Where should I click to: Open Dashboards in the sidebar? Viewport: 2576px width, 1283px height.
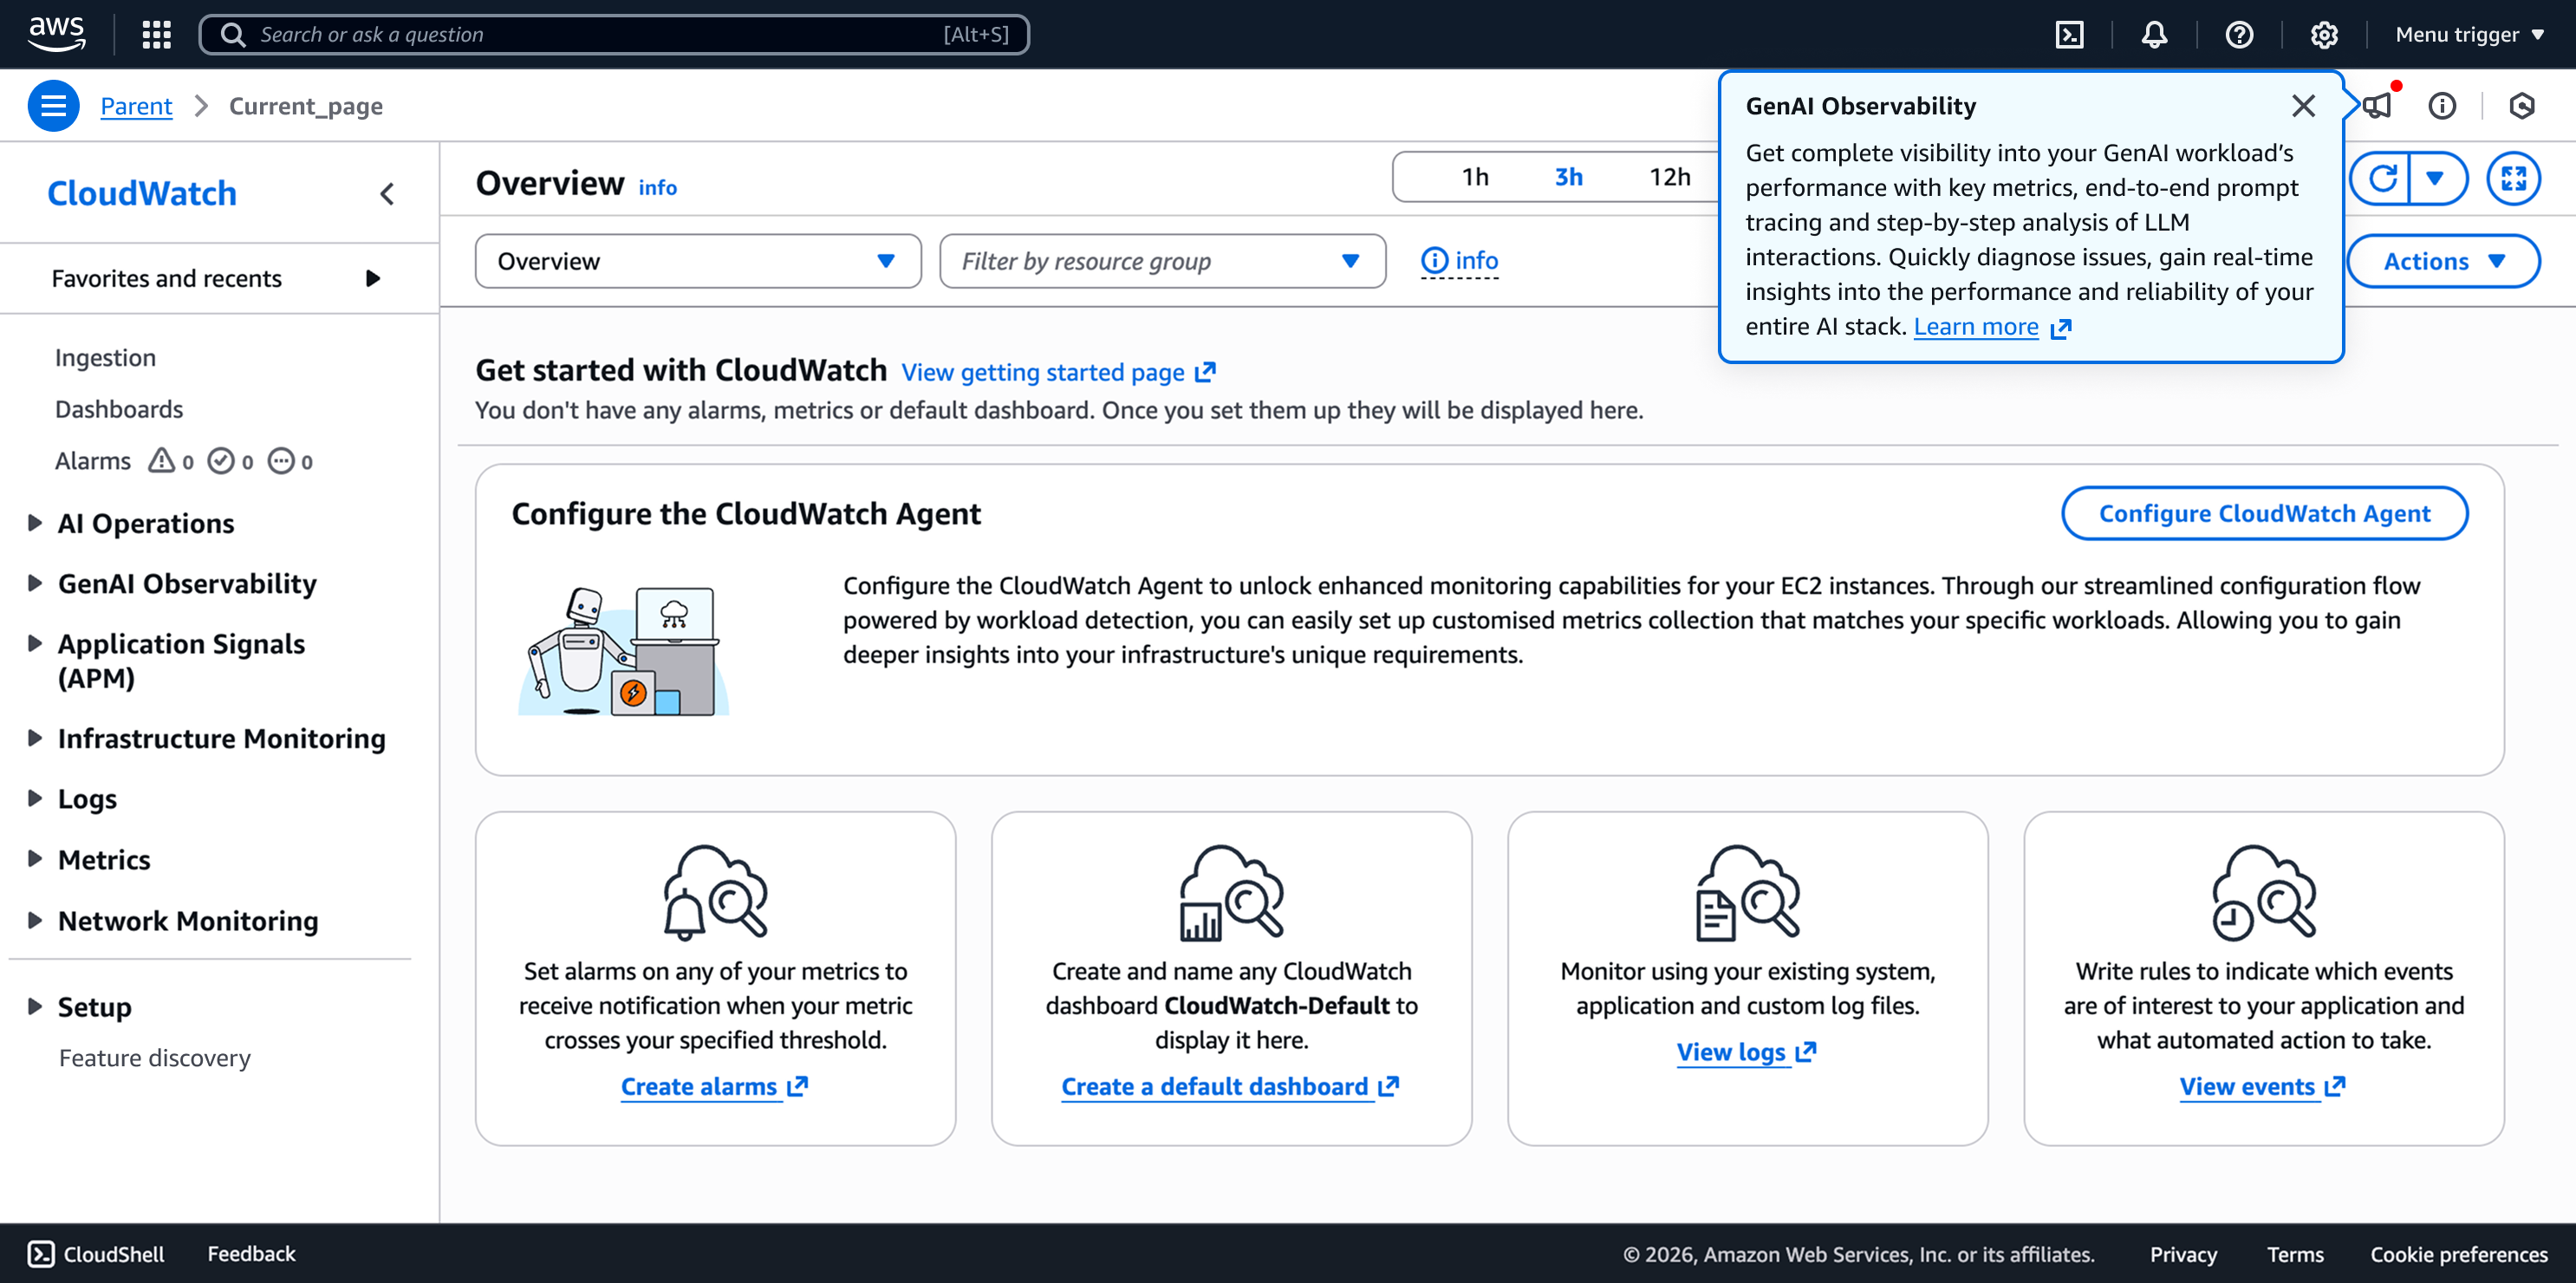(119, 409)
